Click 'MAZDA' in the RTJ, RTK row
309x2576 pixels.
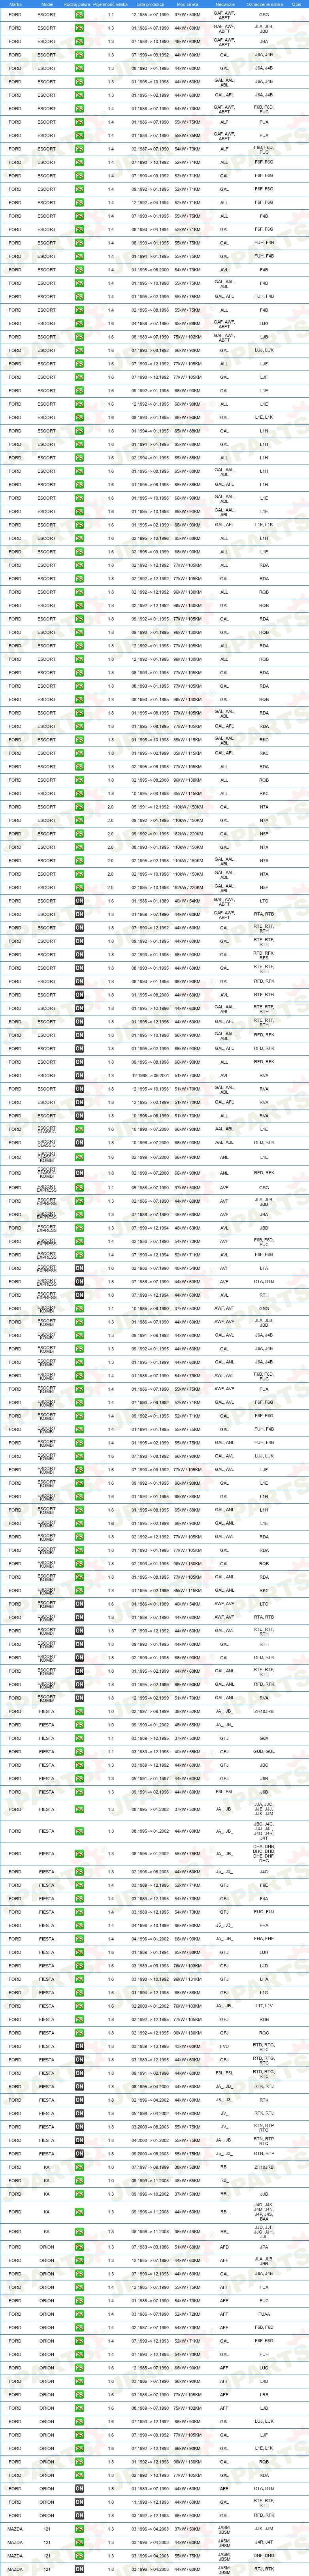coord(15,2569)
